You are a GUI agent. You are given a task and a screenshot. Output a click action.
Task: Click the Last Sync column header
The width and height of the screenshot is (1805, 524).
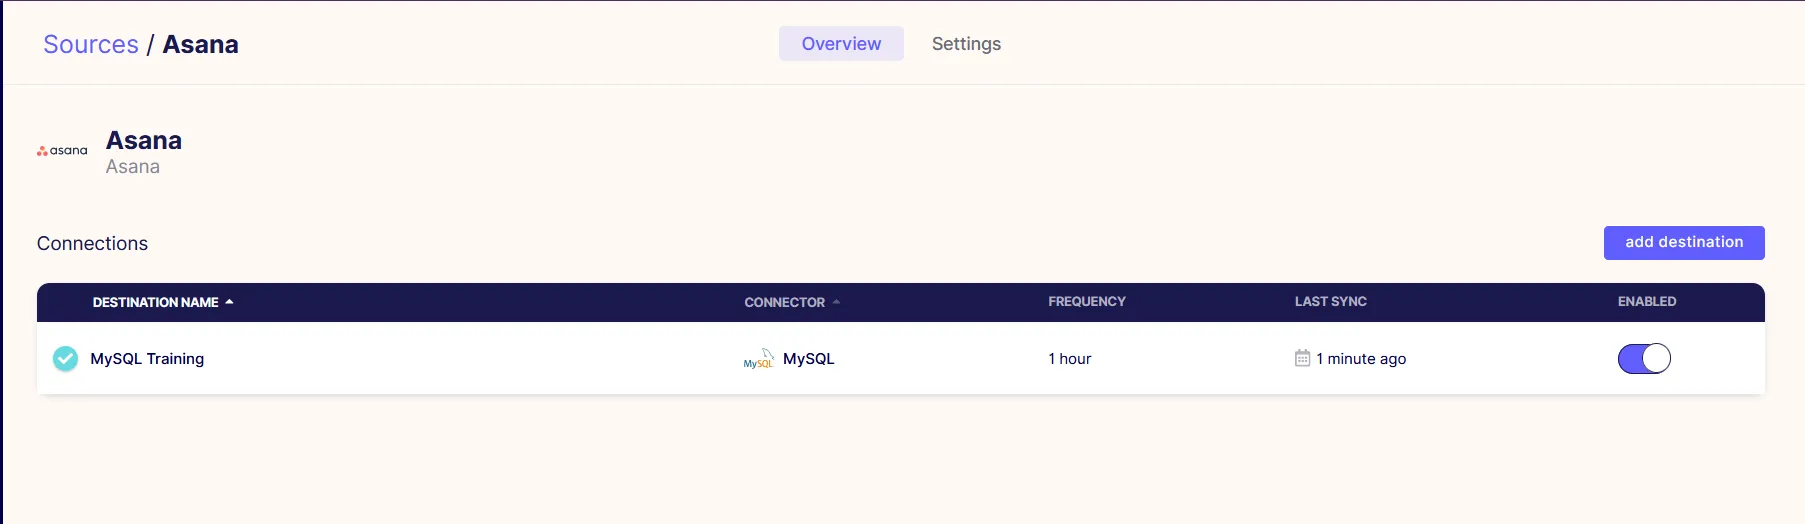pos(1330,301)
